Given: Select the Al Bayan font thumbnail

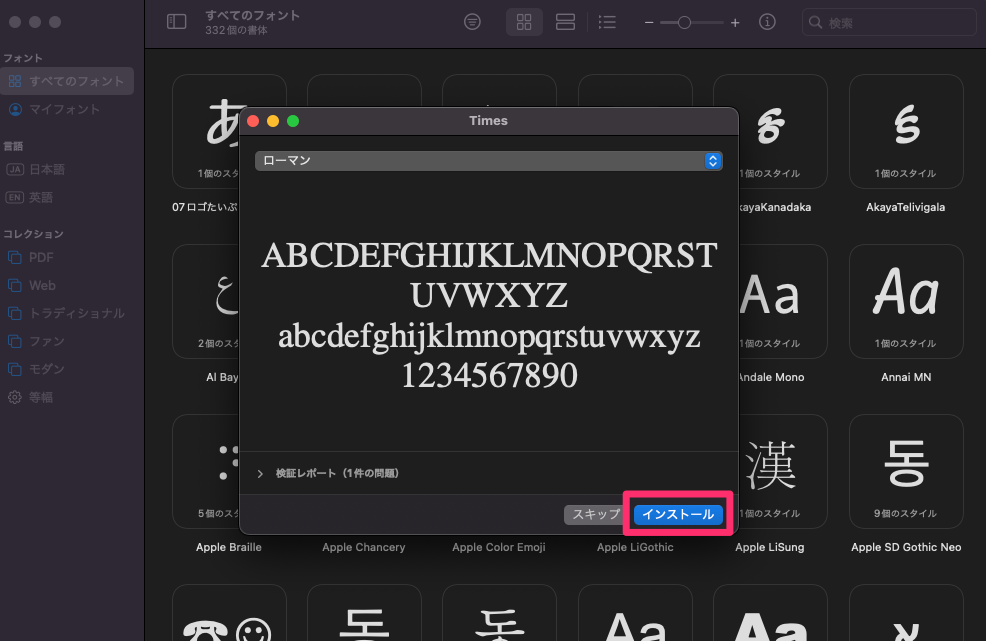Looking at the screenshot, I should tap(206, 301).
